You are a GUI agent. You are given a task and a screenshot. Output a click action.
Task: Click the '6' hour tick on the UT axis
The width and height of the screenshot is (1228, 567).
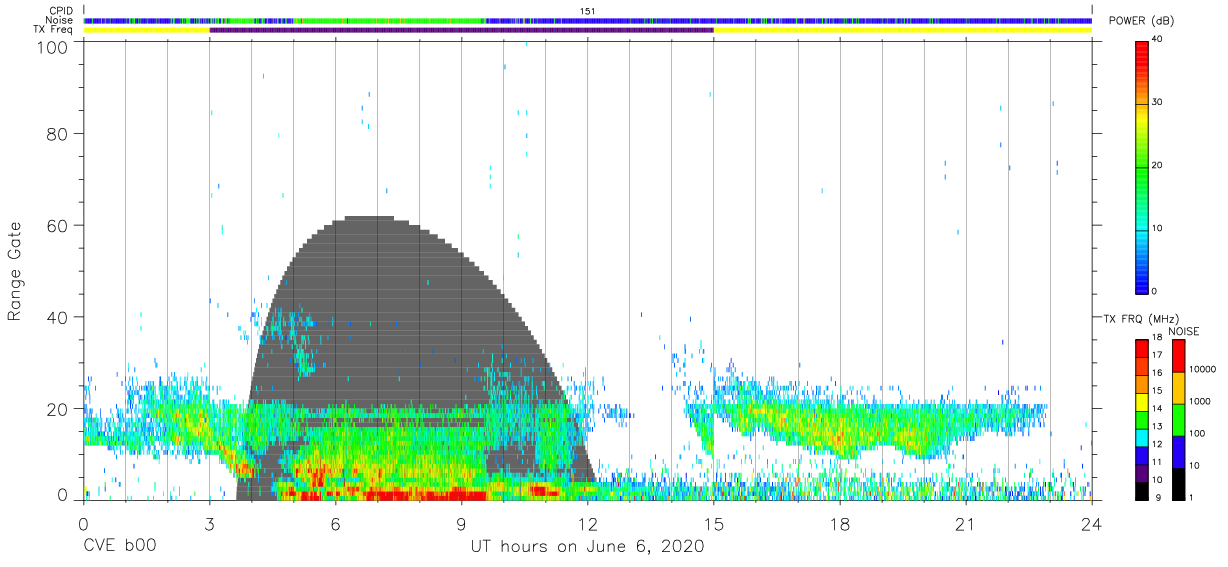coord(335,524)
